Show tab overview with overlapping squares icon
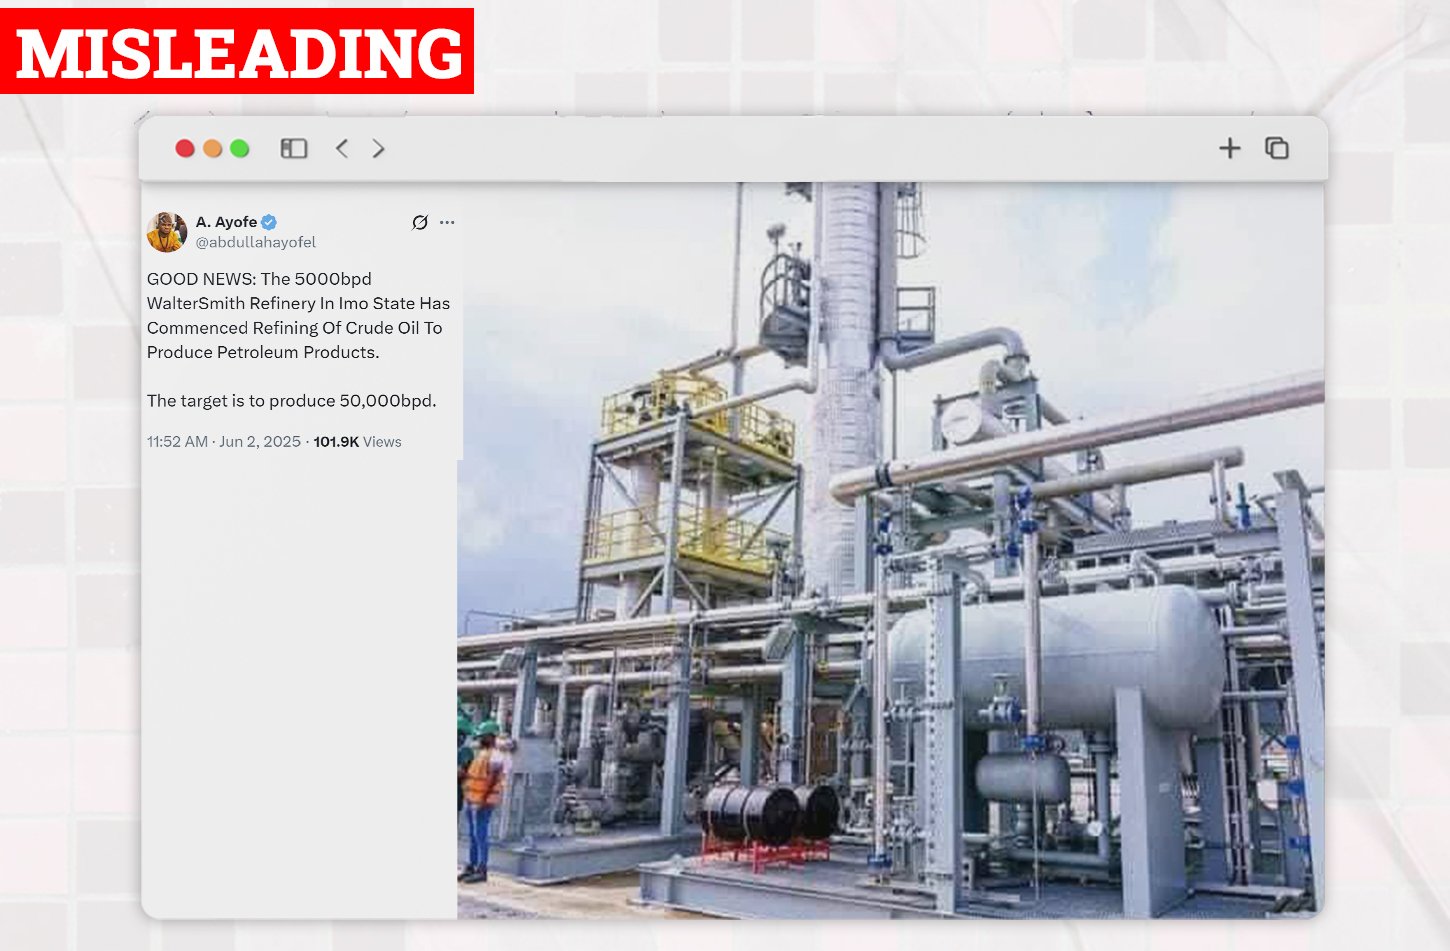Viewport: 1450px width, 951px height. 1277,149
